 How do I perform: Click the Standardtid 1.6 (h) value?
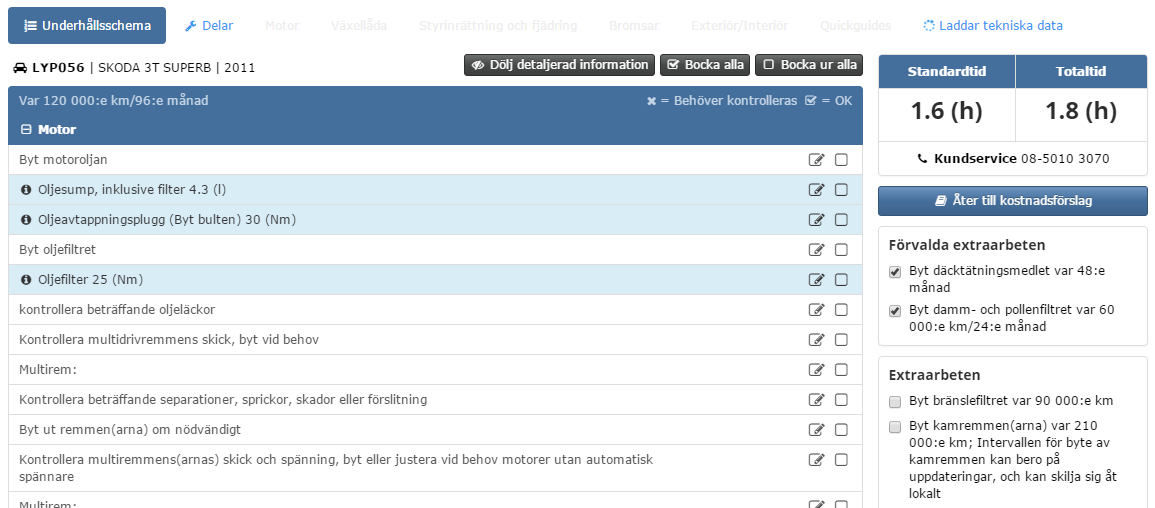[x=947, y=111]
